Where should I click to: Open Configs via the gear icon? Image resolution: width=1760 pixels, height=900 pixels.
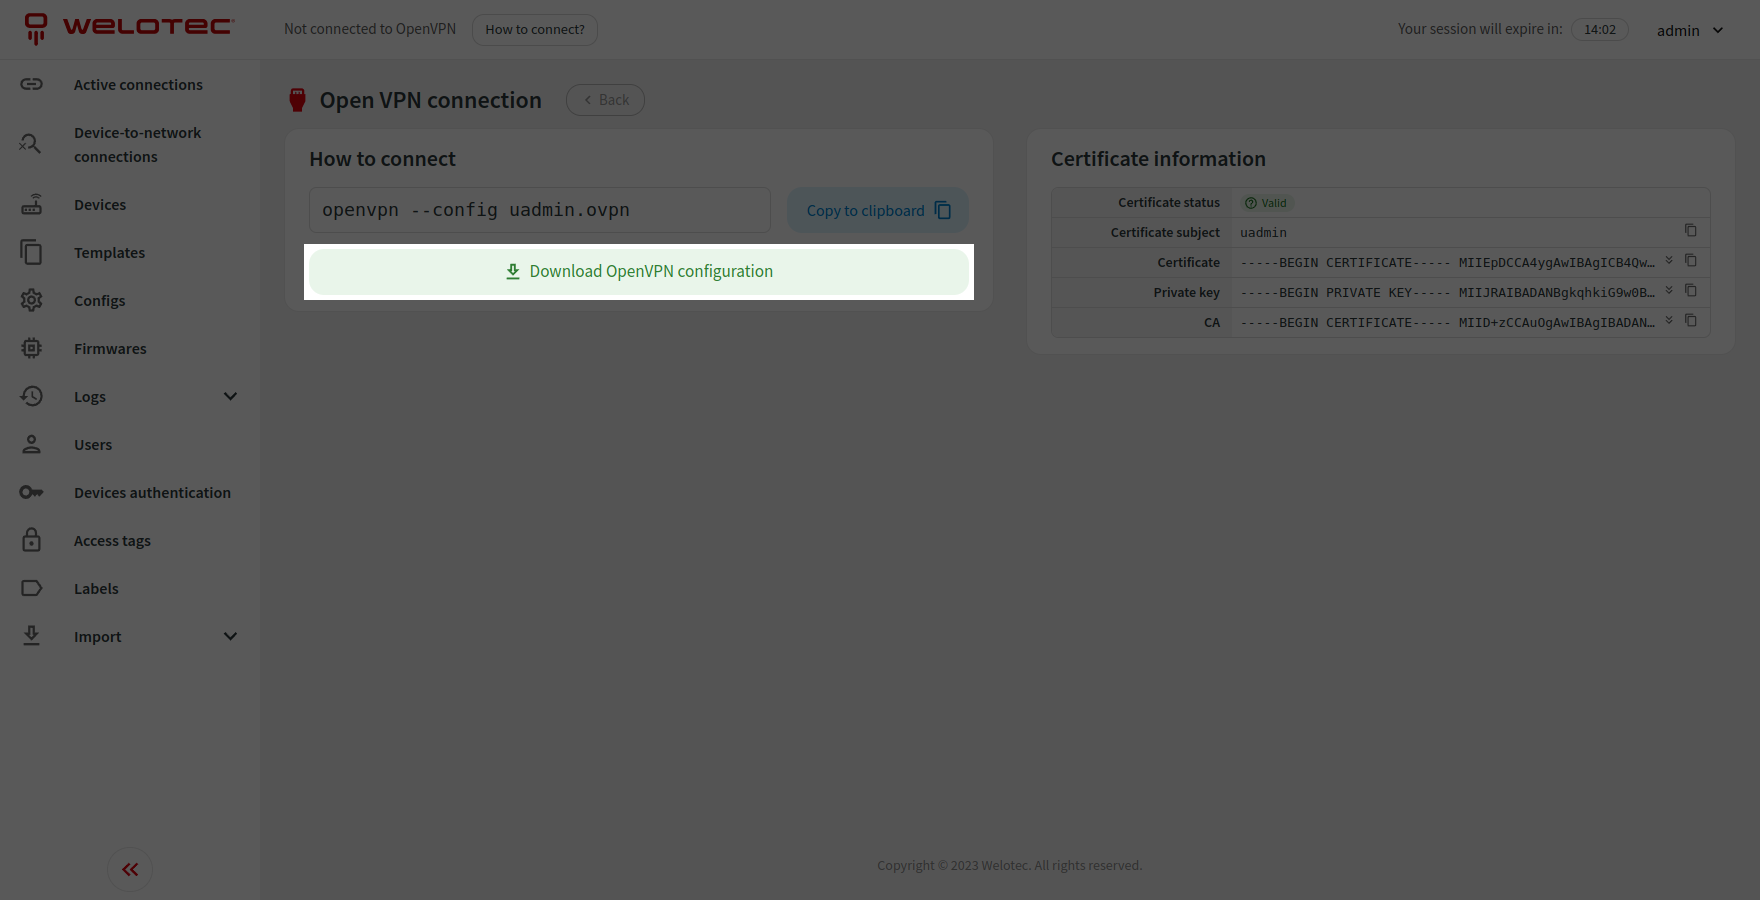[x=31, y=300]
